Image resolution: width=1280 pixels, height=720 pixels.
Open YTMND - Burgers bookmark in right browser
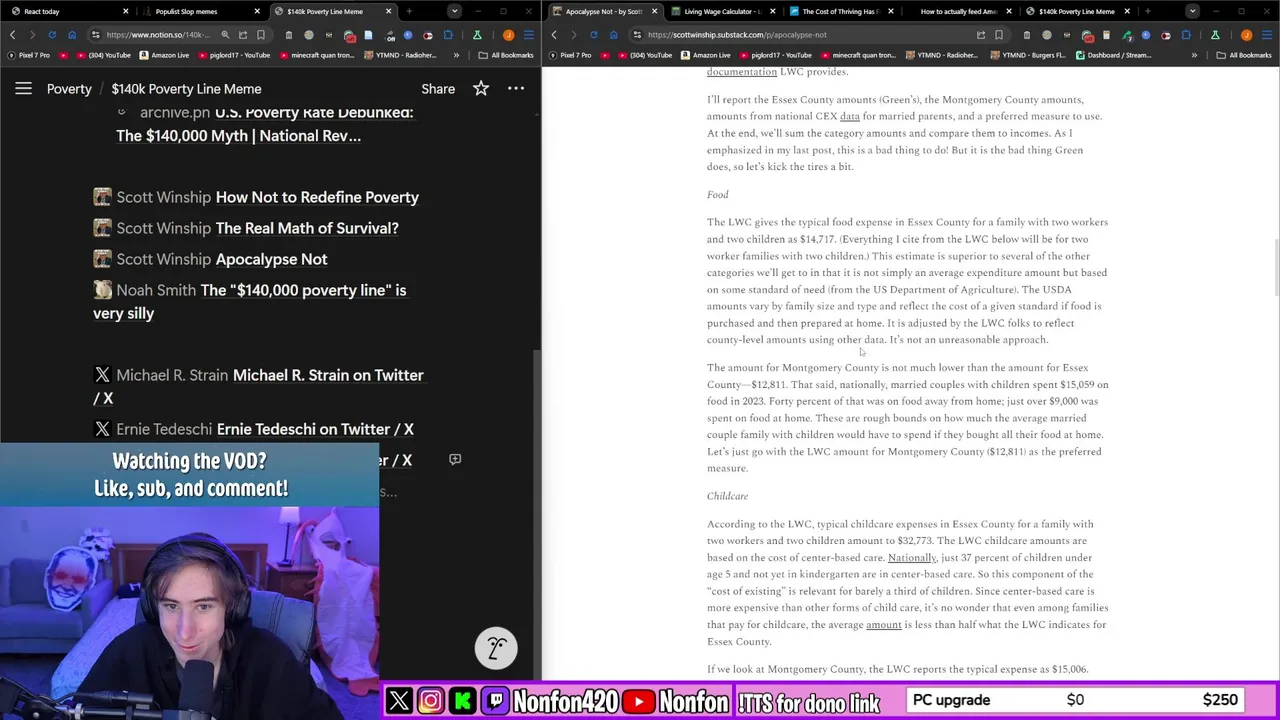coord(1029,55)
